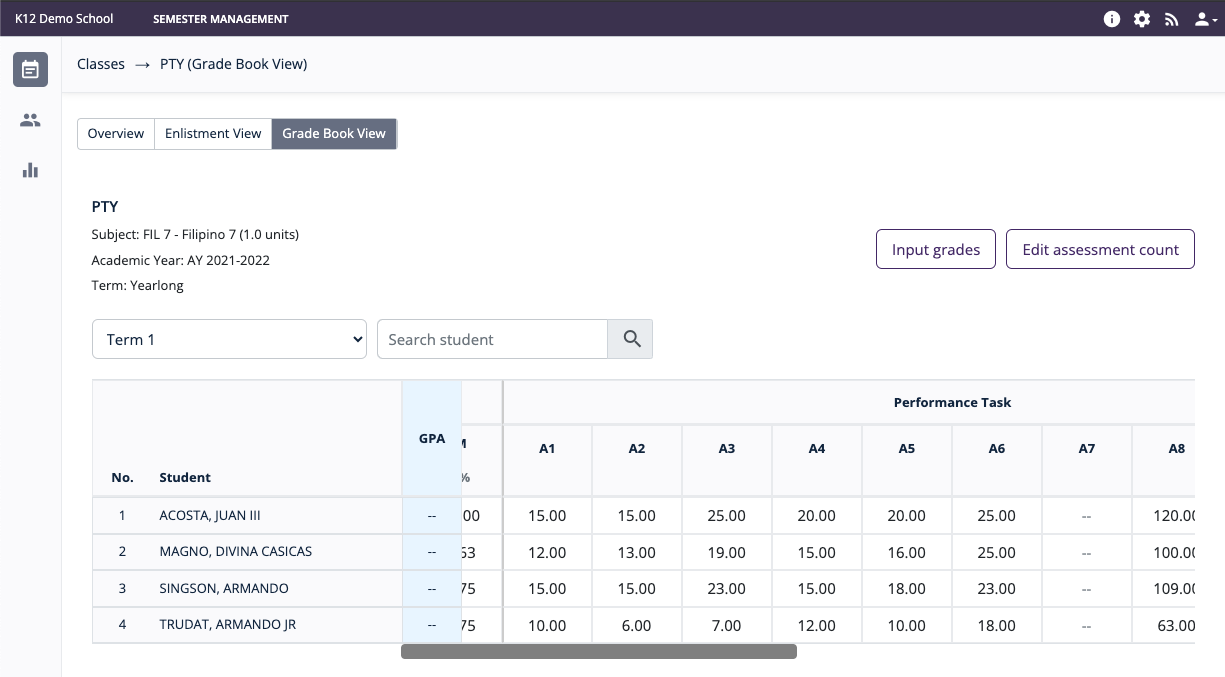Screen dimensions: 1225x677
Task: Click the Input grades button
Action: pos(935,249)
